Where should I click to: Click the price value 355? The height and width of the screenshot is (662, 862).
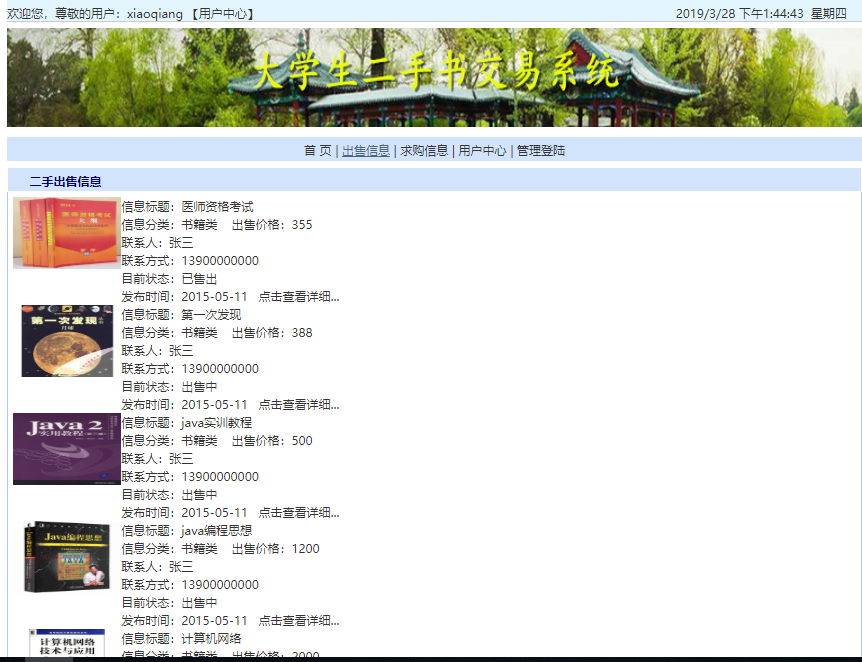coord(302,225)
